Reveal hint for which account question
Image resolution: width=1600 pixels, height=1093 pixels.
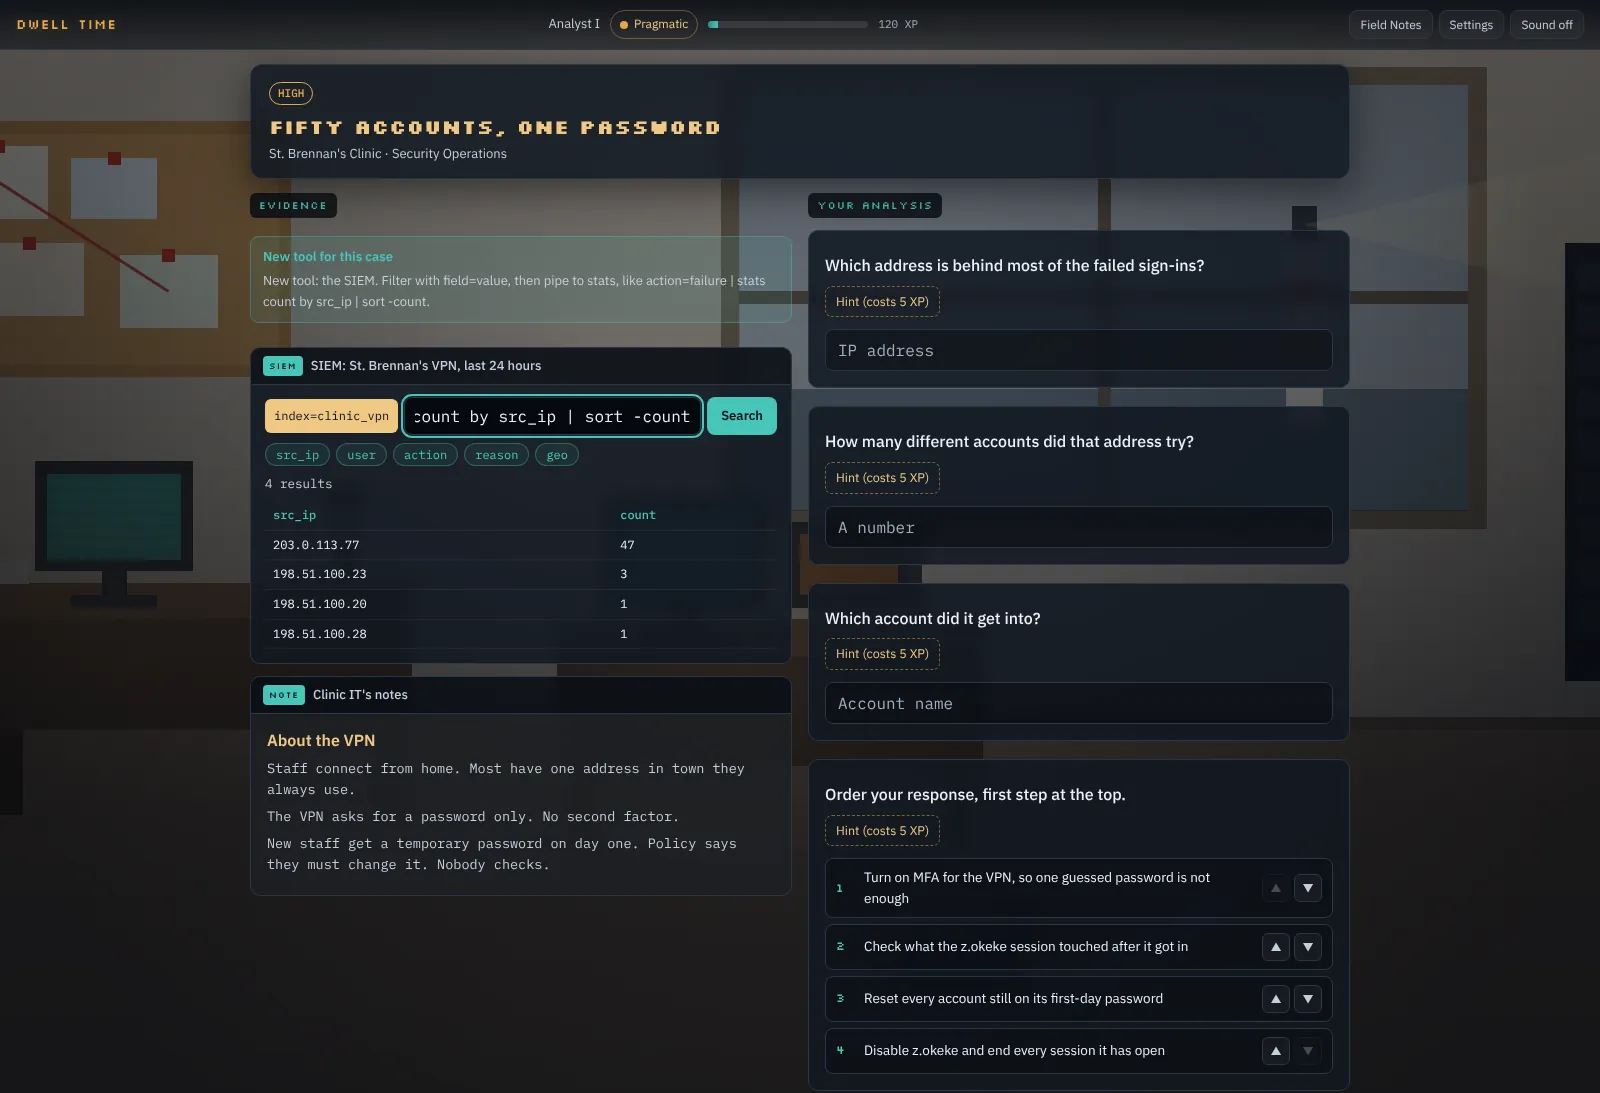point(882,654)
